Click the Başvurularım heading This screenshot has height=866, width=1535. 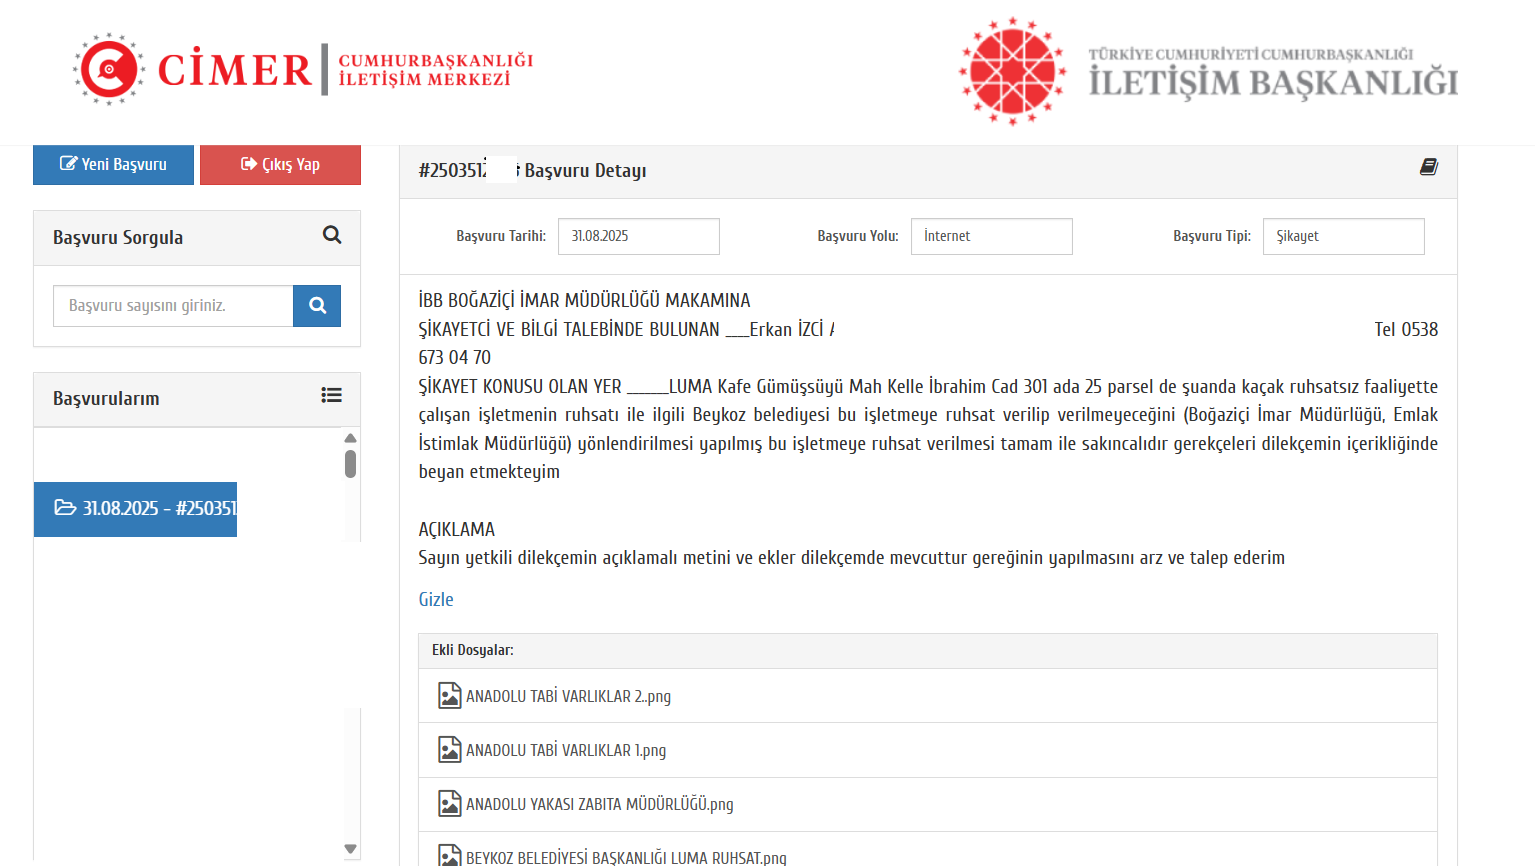tap(106, 398)
